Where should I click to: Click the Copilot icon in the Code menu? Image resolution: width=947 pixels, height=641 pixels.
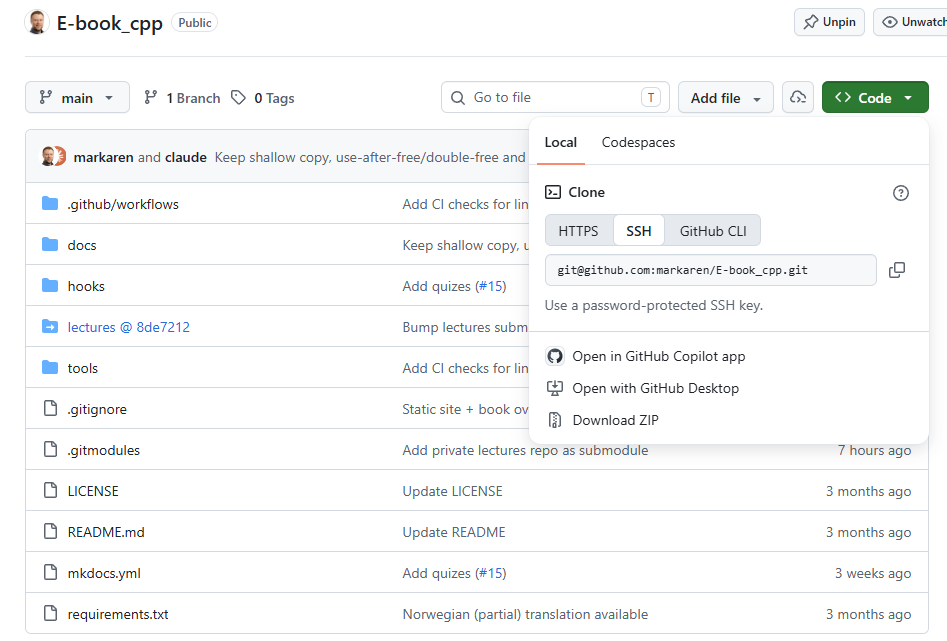pyautogui.click(x=554, y=356)
